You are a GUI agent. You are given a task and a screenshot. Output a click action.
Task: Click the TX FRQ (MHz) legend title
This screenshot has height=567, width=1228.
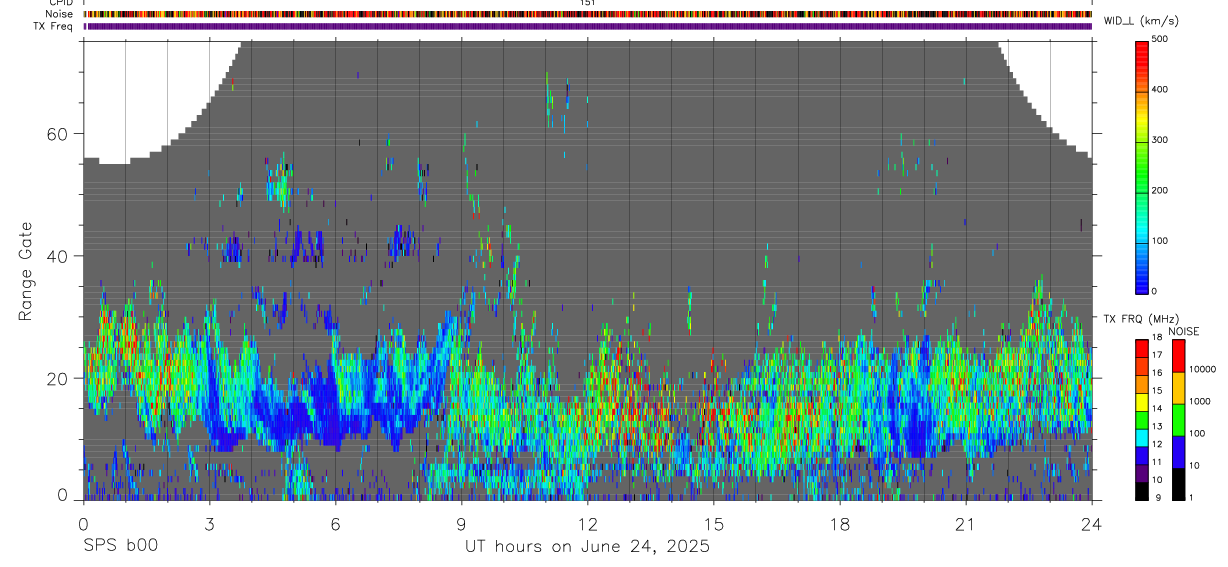pyautogui.click(x=1144, y=319)
